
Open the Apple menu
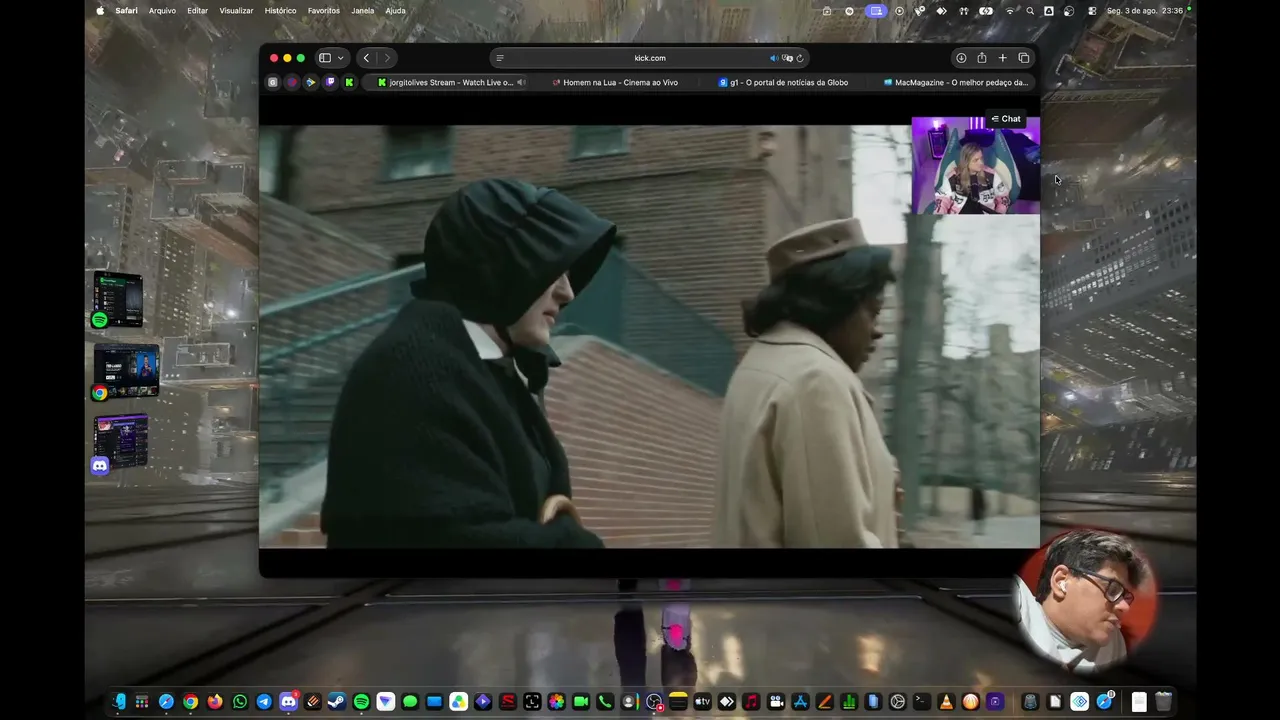100,11
